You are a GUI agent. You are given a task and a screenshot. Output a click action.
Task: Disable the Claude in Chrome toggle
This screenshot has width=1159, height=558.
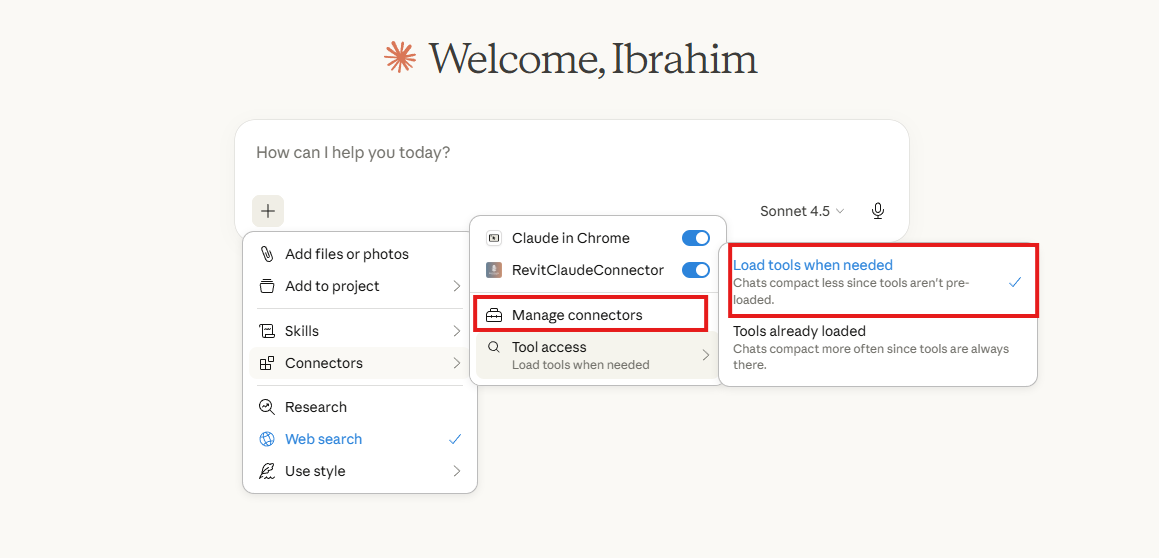tap(695, 238)
